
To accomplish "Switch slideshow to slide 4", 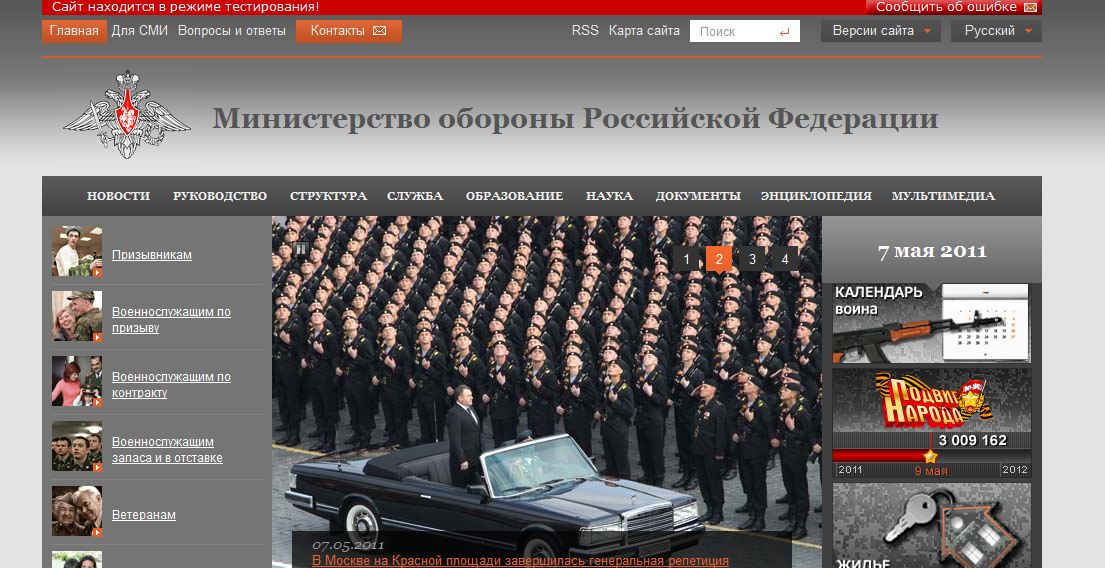I will 784,259.
